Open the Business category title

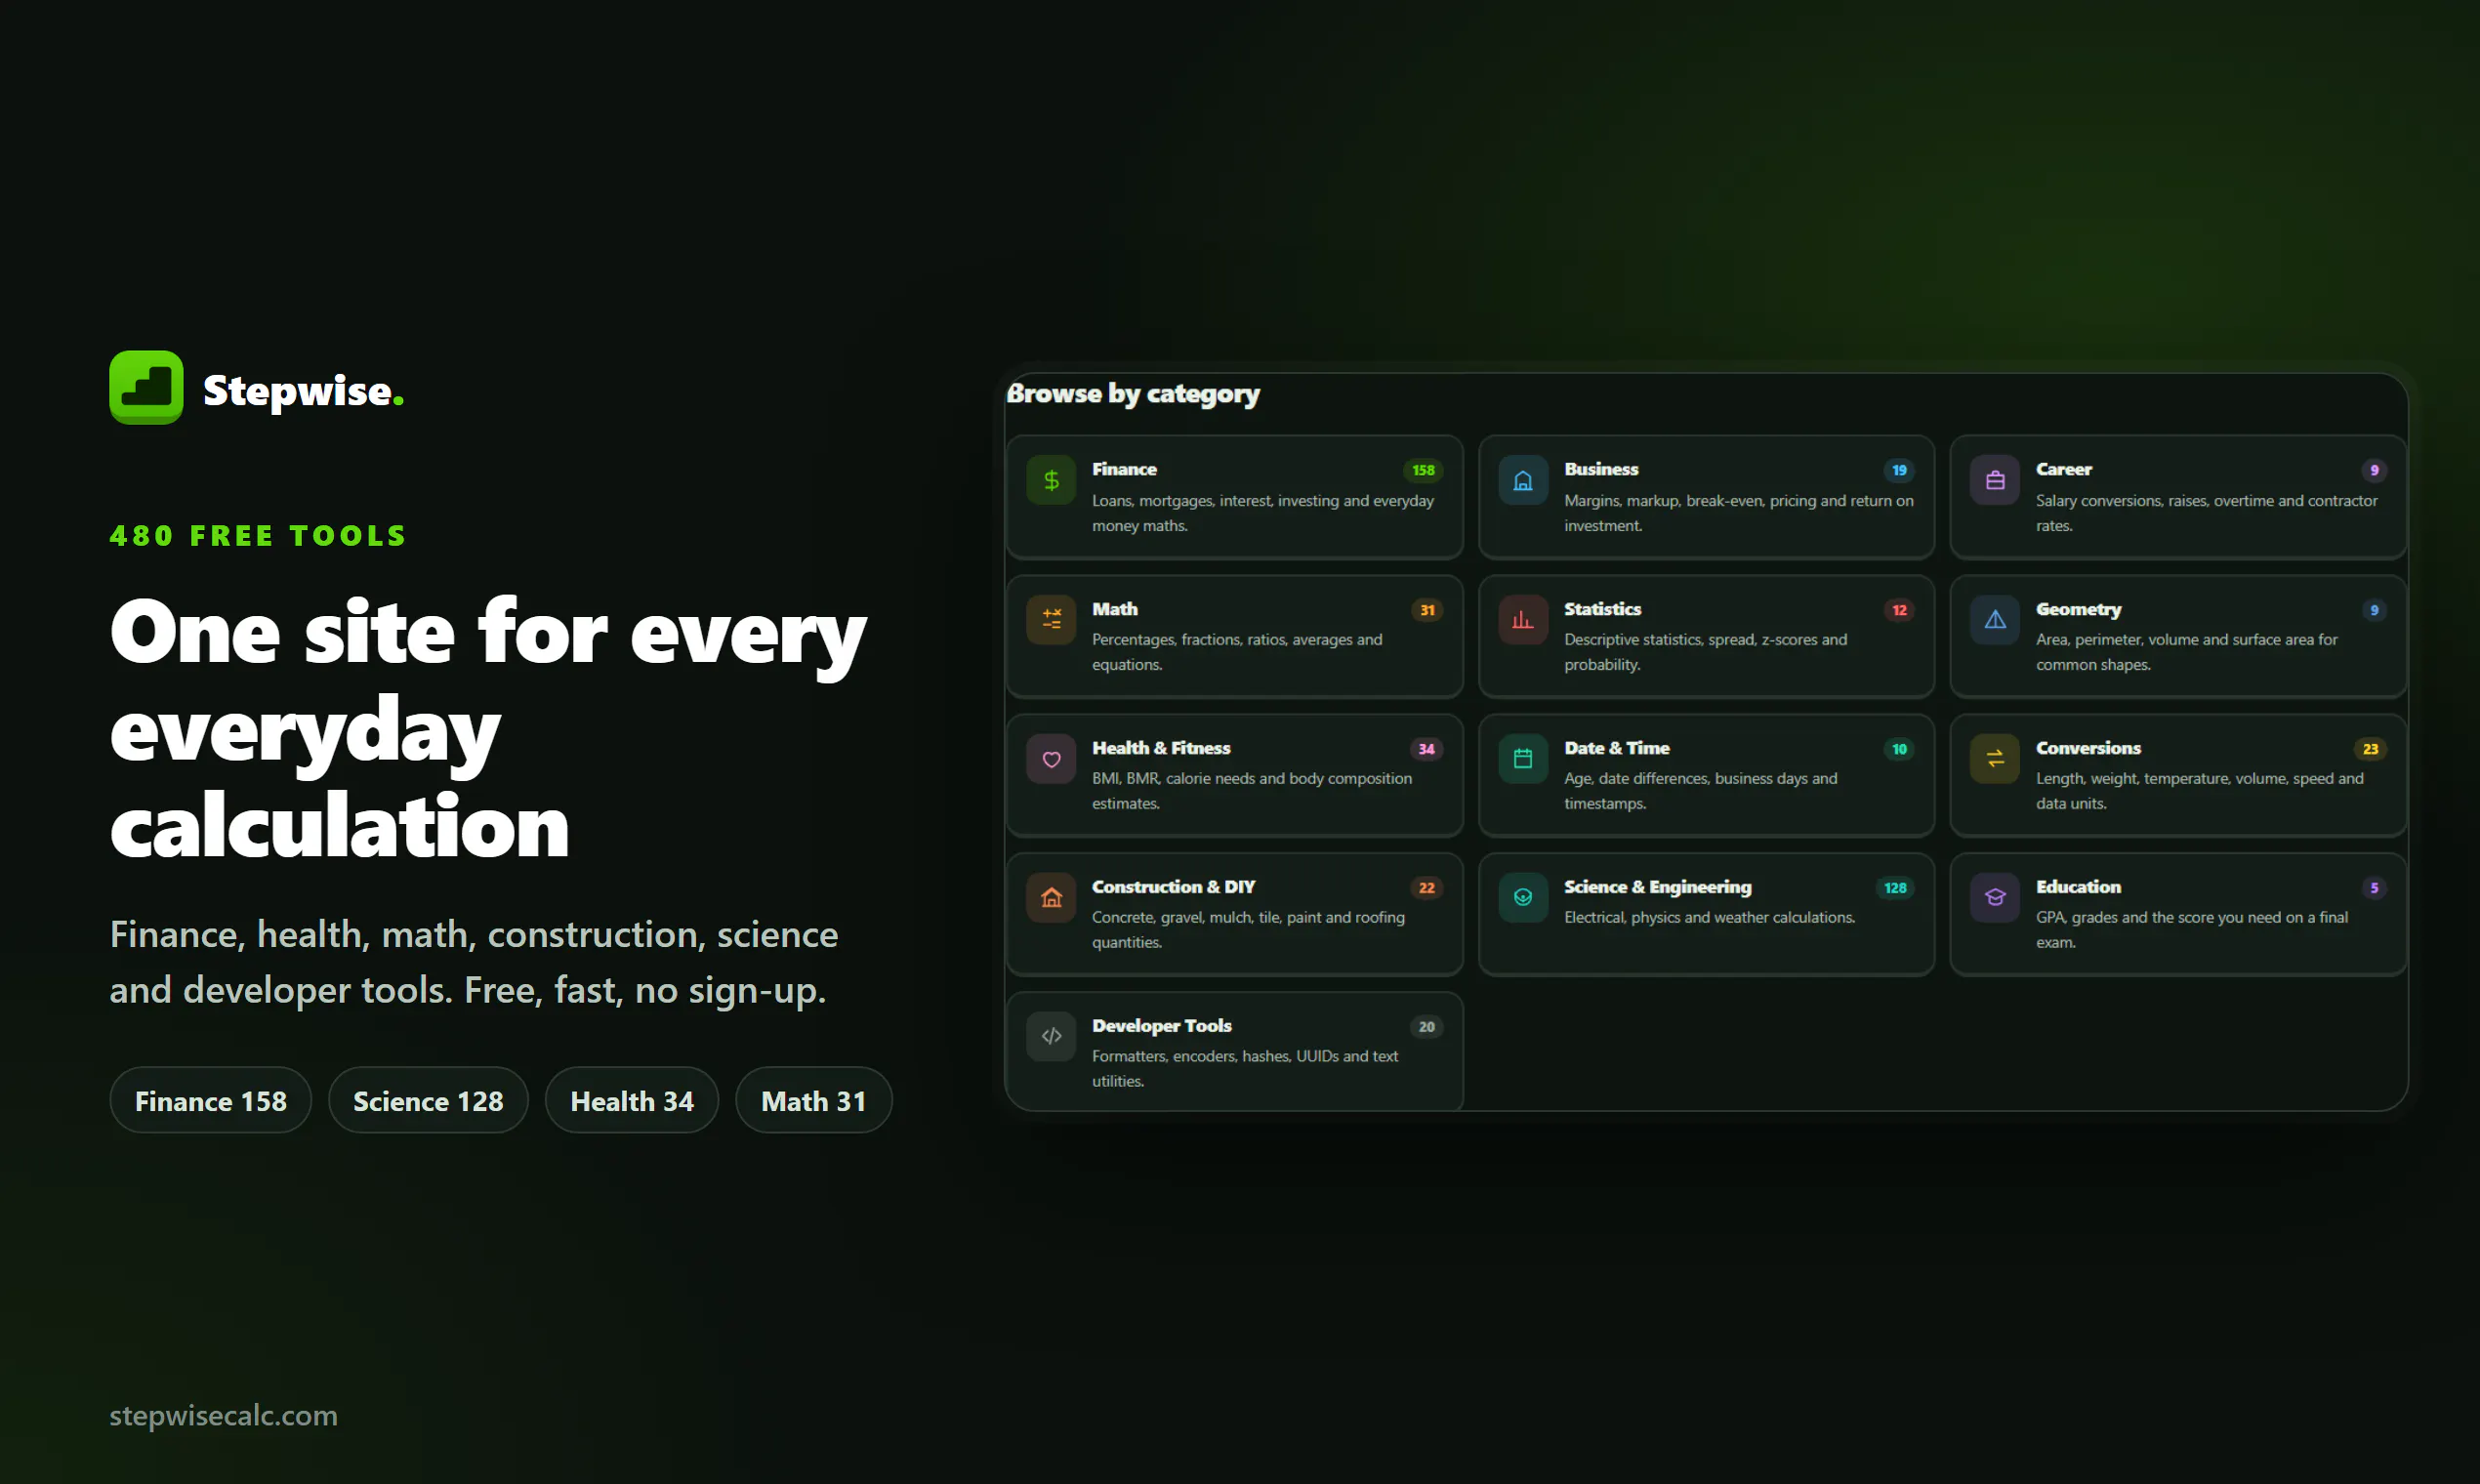pos(1601,469)
